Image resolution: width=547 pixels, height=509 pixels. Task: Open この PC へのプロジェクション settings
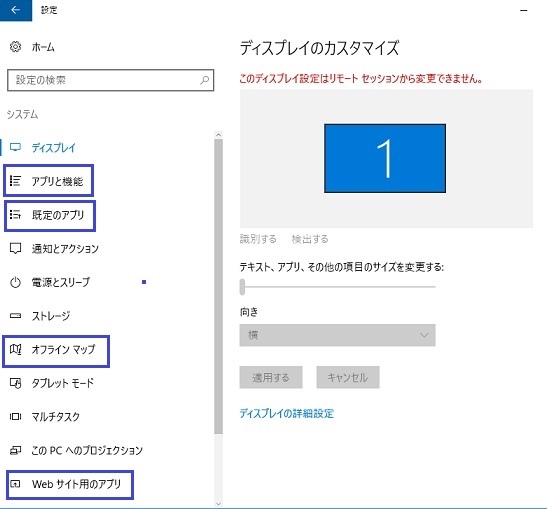pyautogui.click(x=76, y=450)
